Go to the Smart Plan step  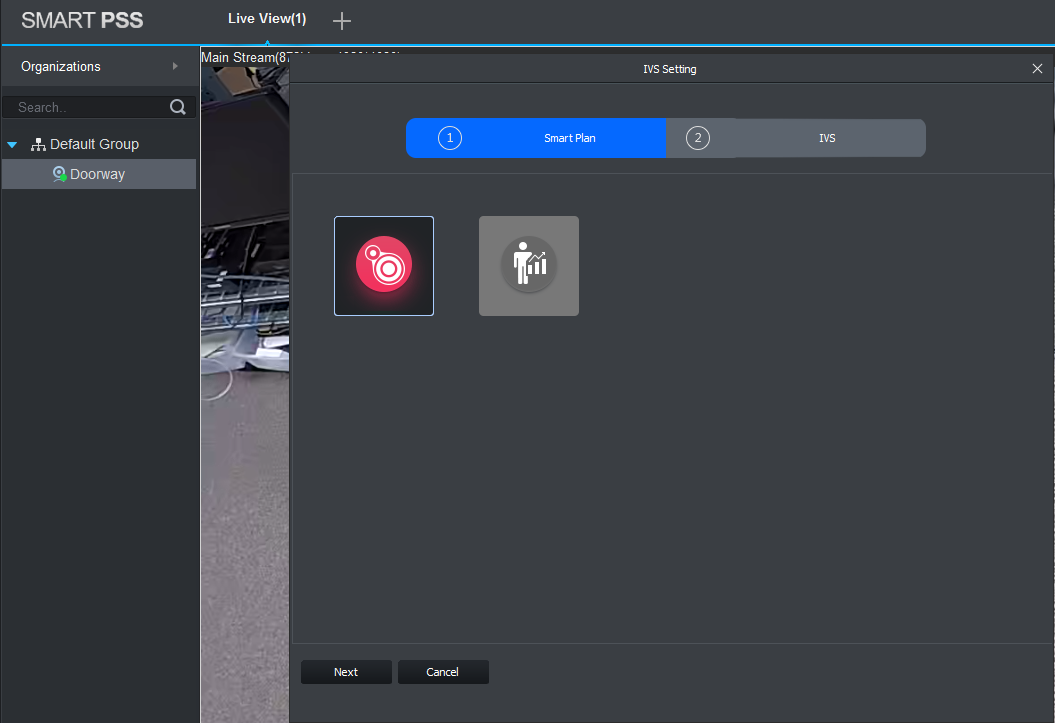(x=569, y=138)
